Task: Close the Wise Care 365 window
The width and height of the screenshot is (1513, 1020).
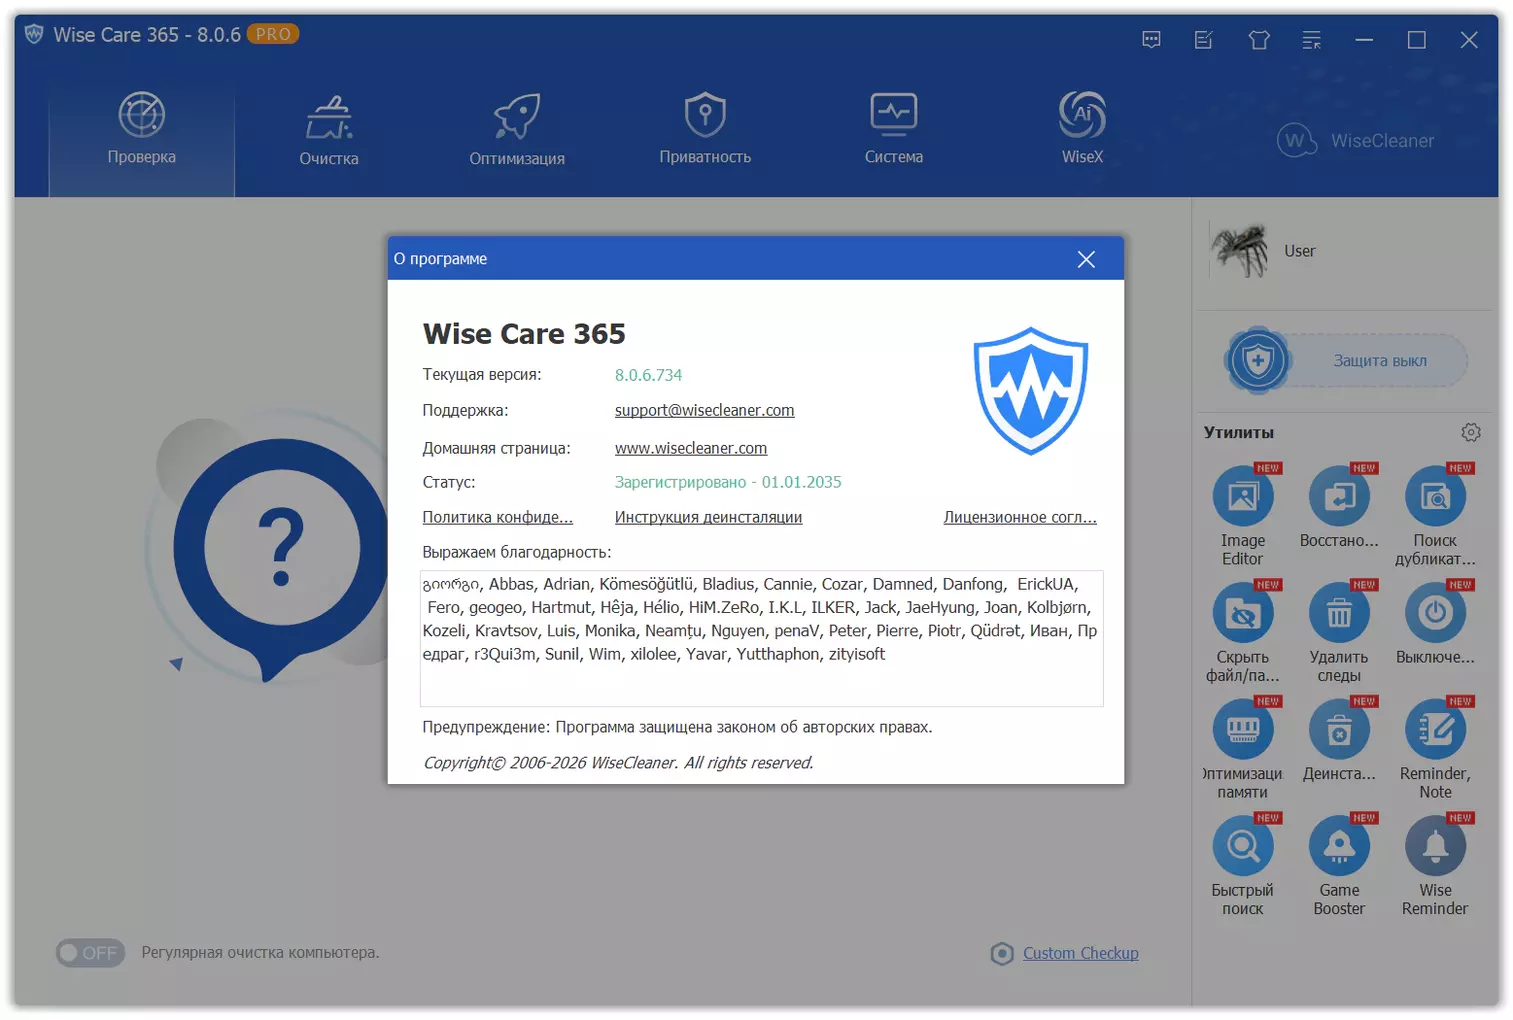Action: (1469, 40)
